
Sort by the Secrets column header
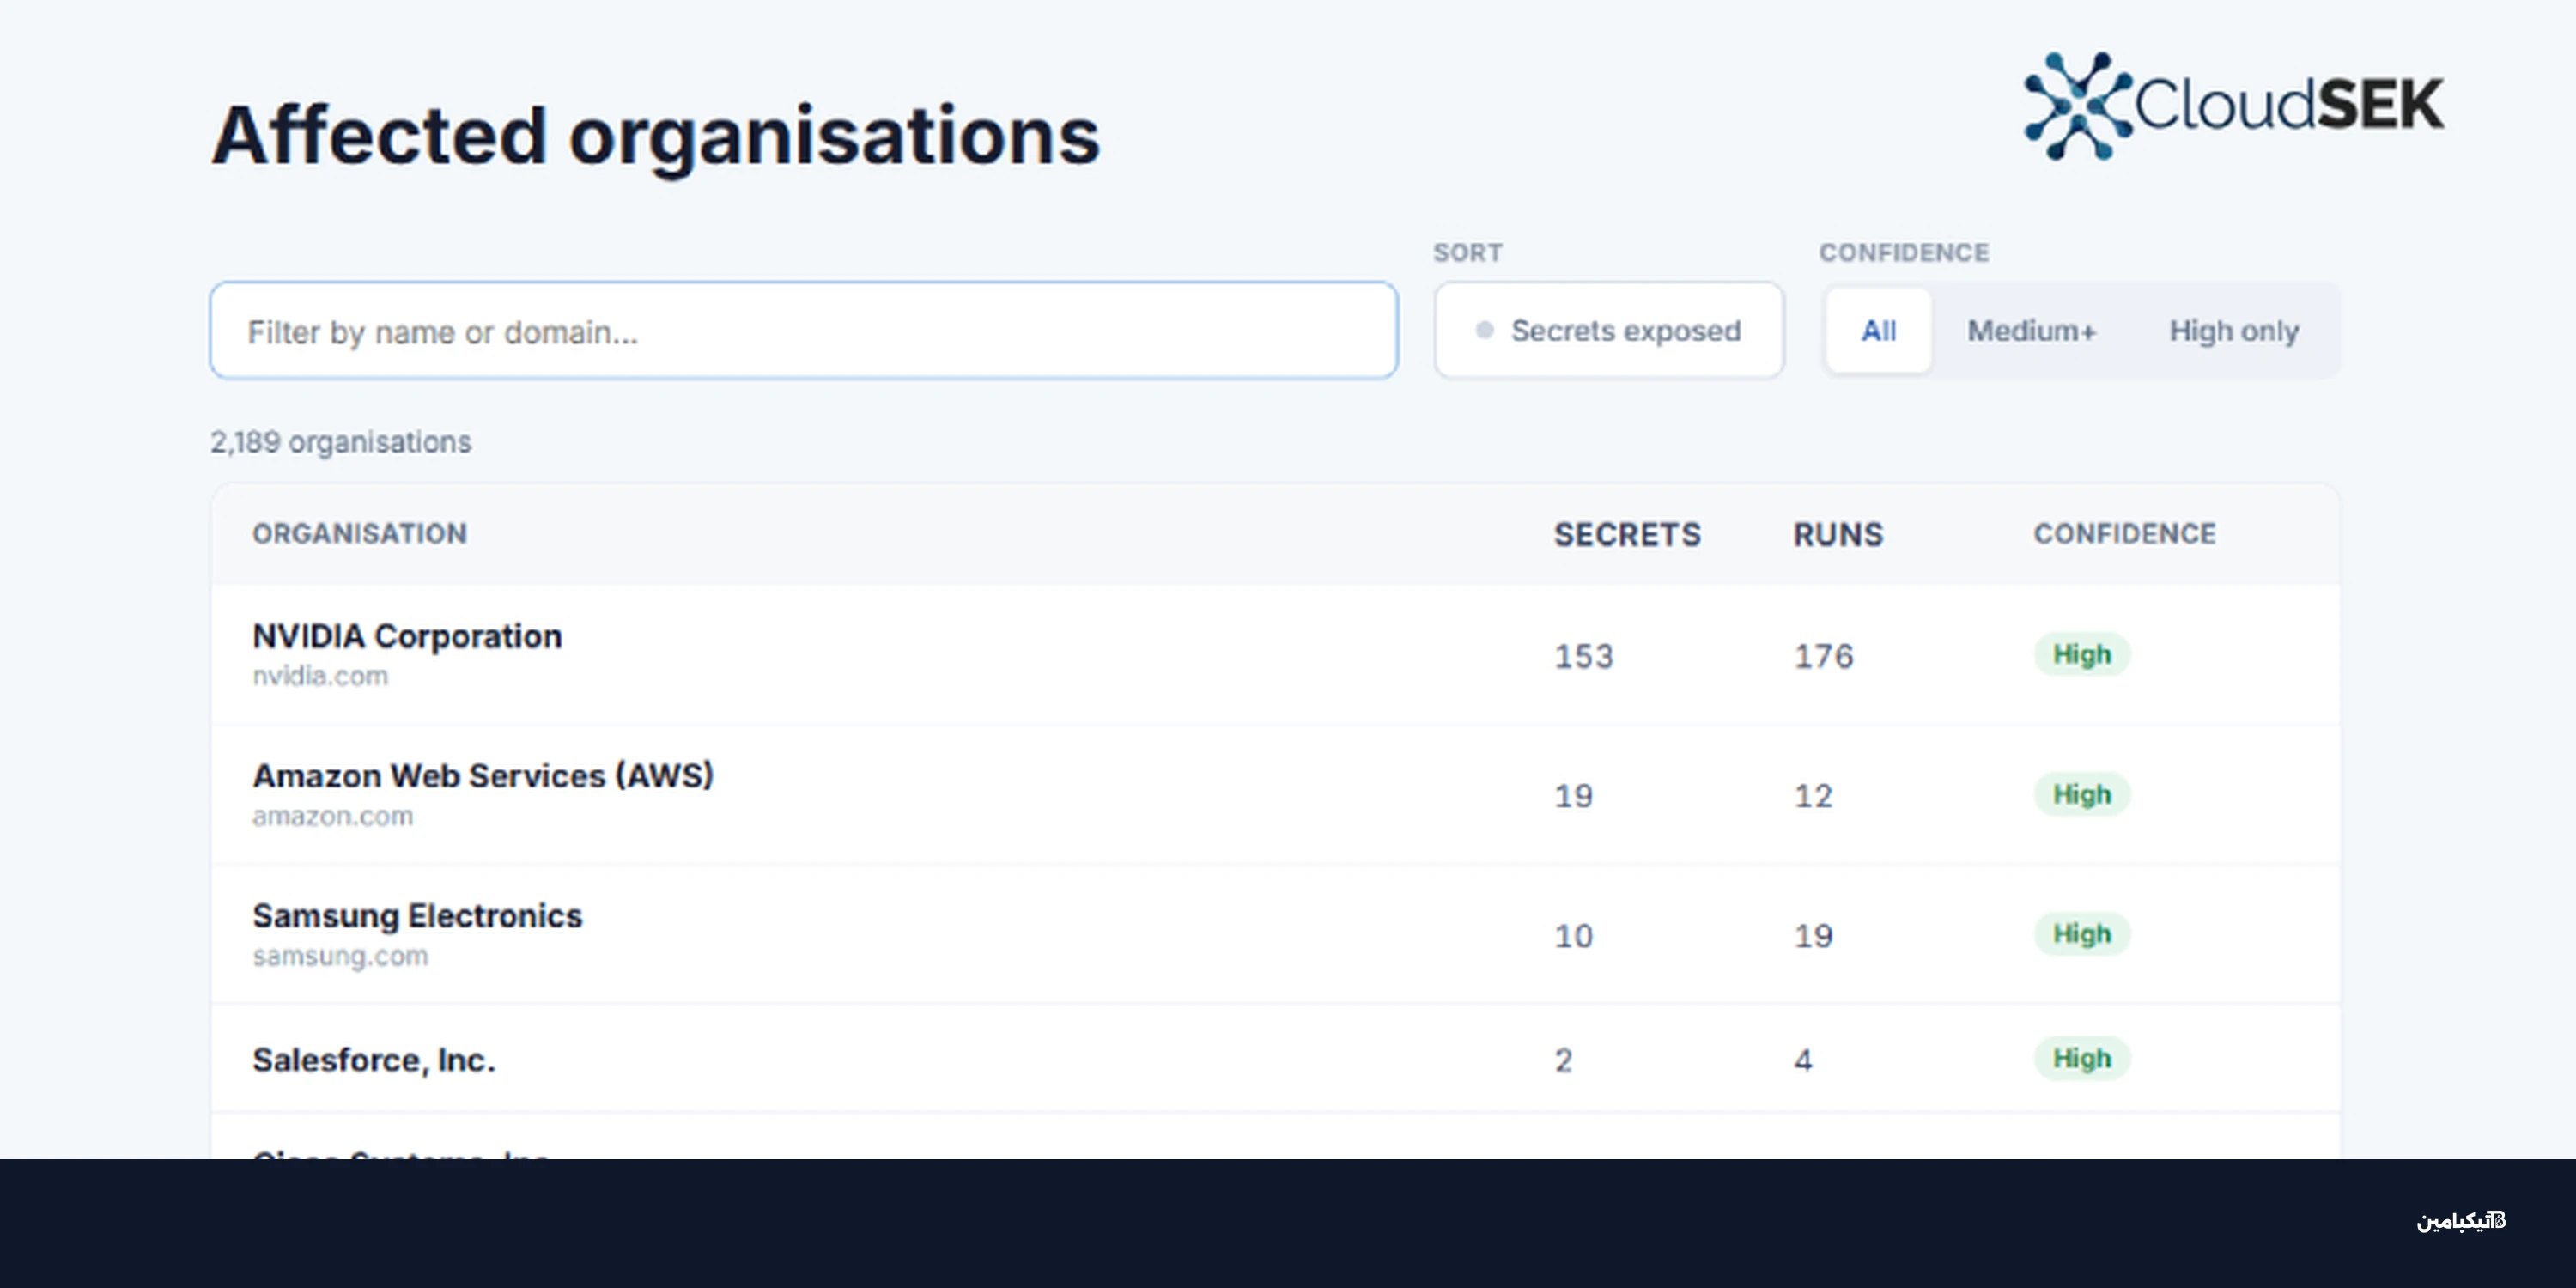(1627, 534)
